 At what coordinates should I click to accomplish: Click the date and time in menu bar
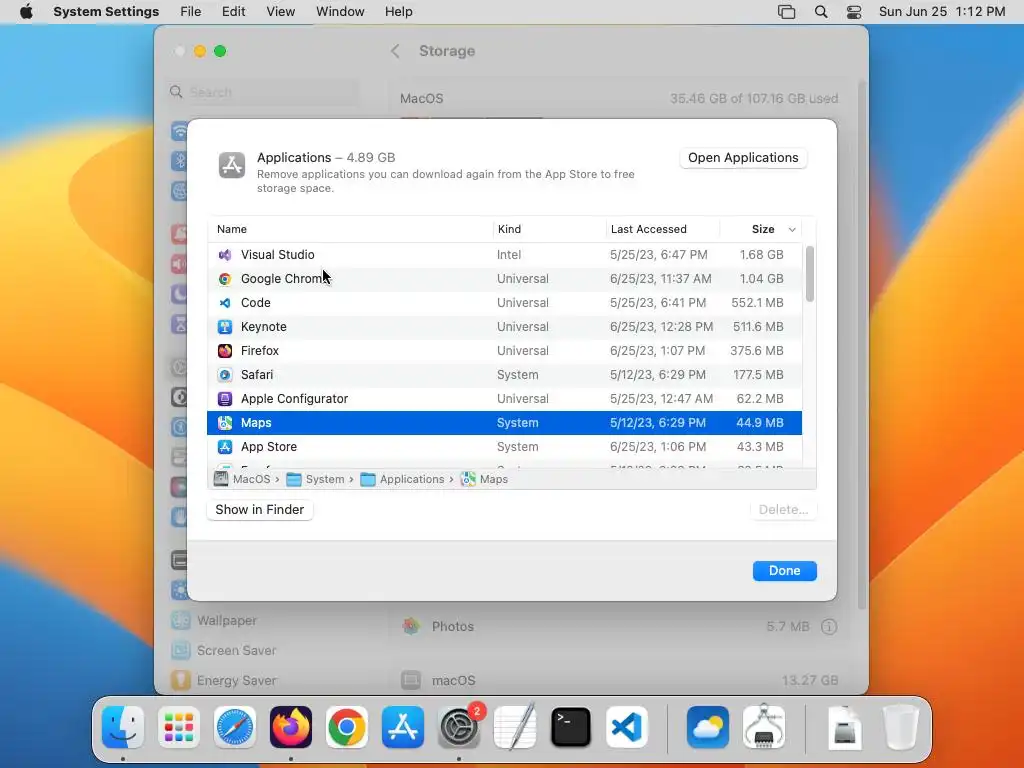[942, 12]
